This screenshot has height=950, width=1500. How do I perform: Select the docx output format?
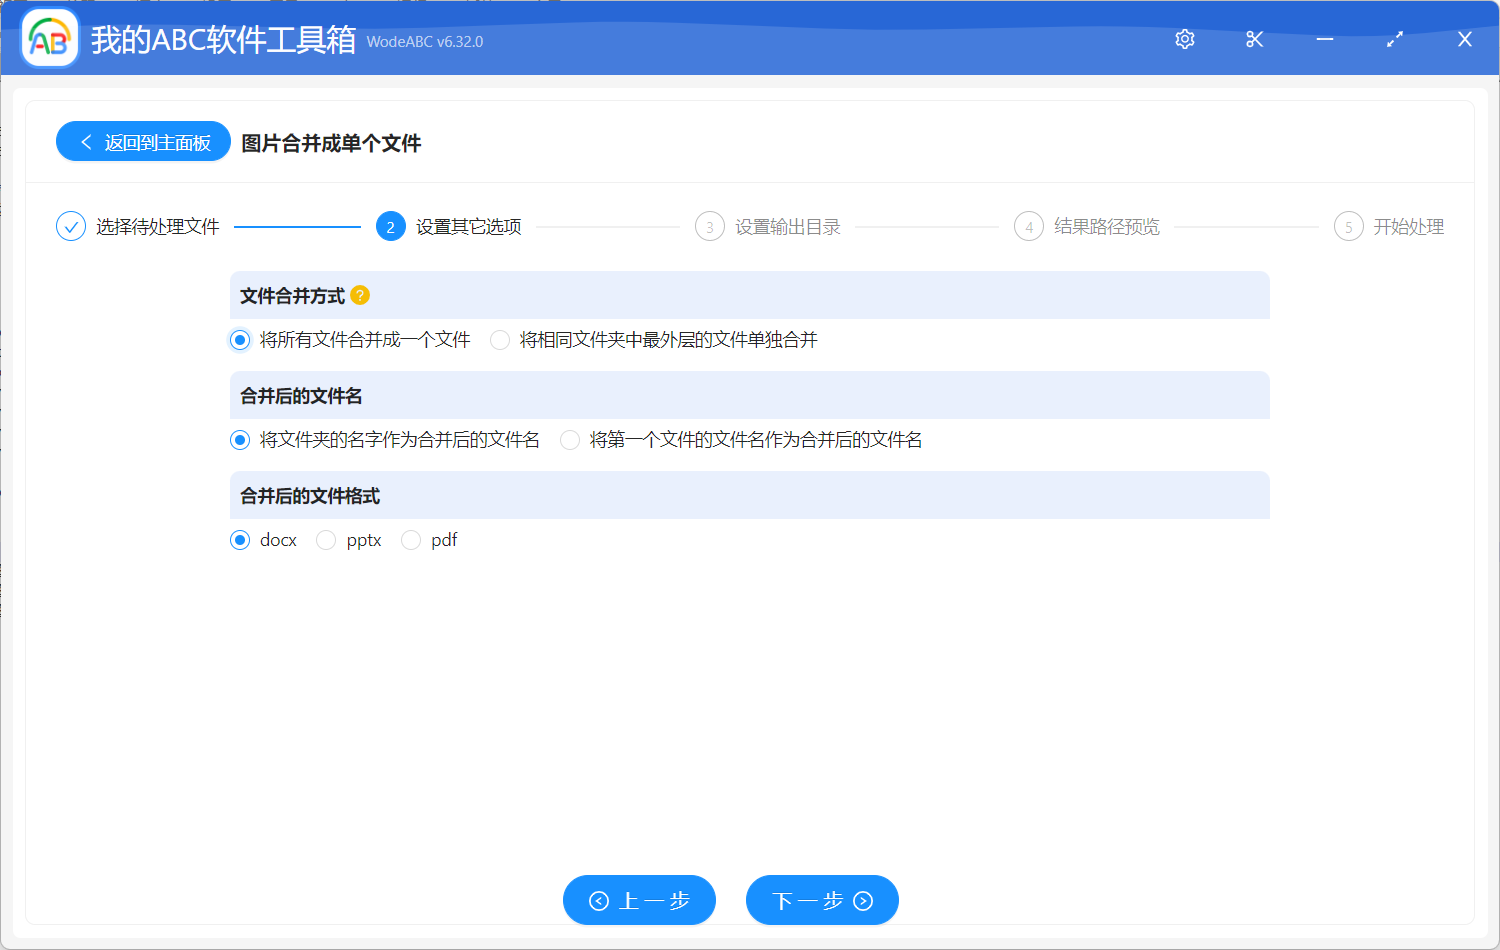click(239, 539)
